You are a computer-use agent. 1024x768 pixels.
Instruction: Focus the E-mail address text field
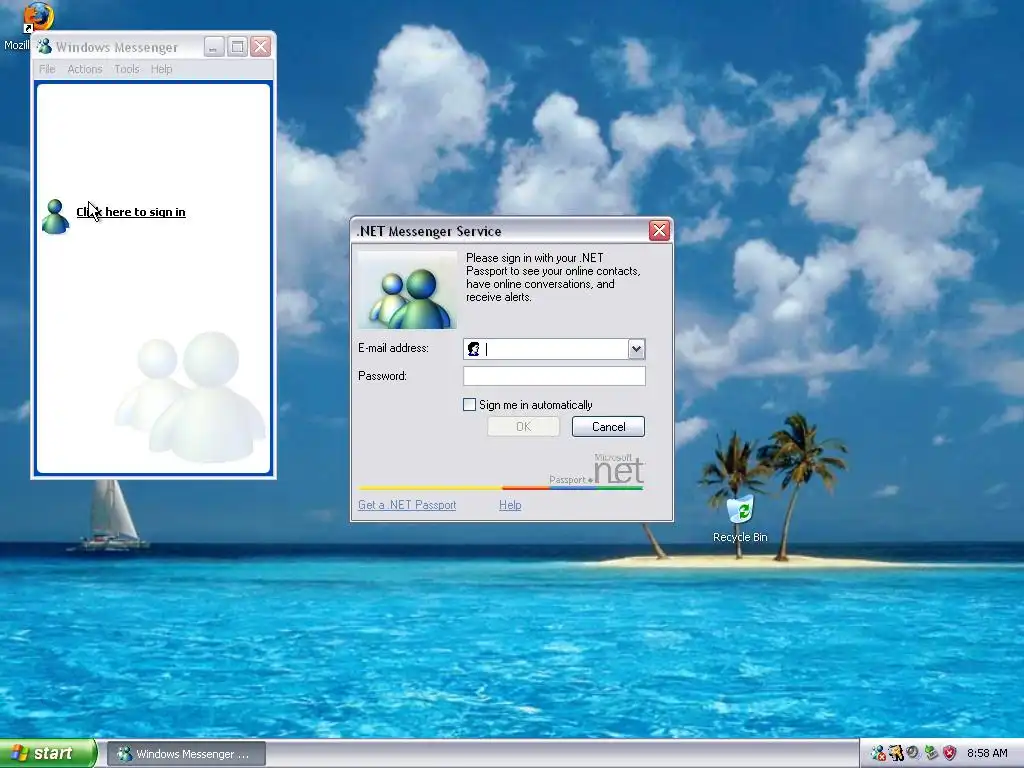tap(554, 349)
